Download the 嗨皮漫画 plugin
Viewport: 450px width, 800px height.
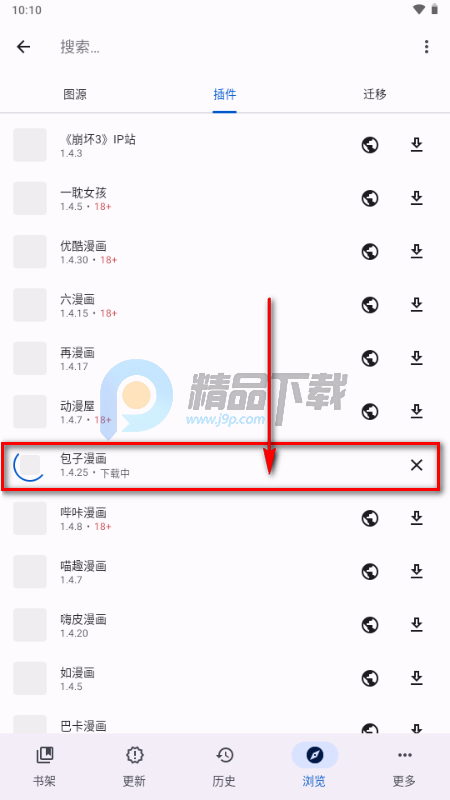(x=417, y=624)
